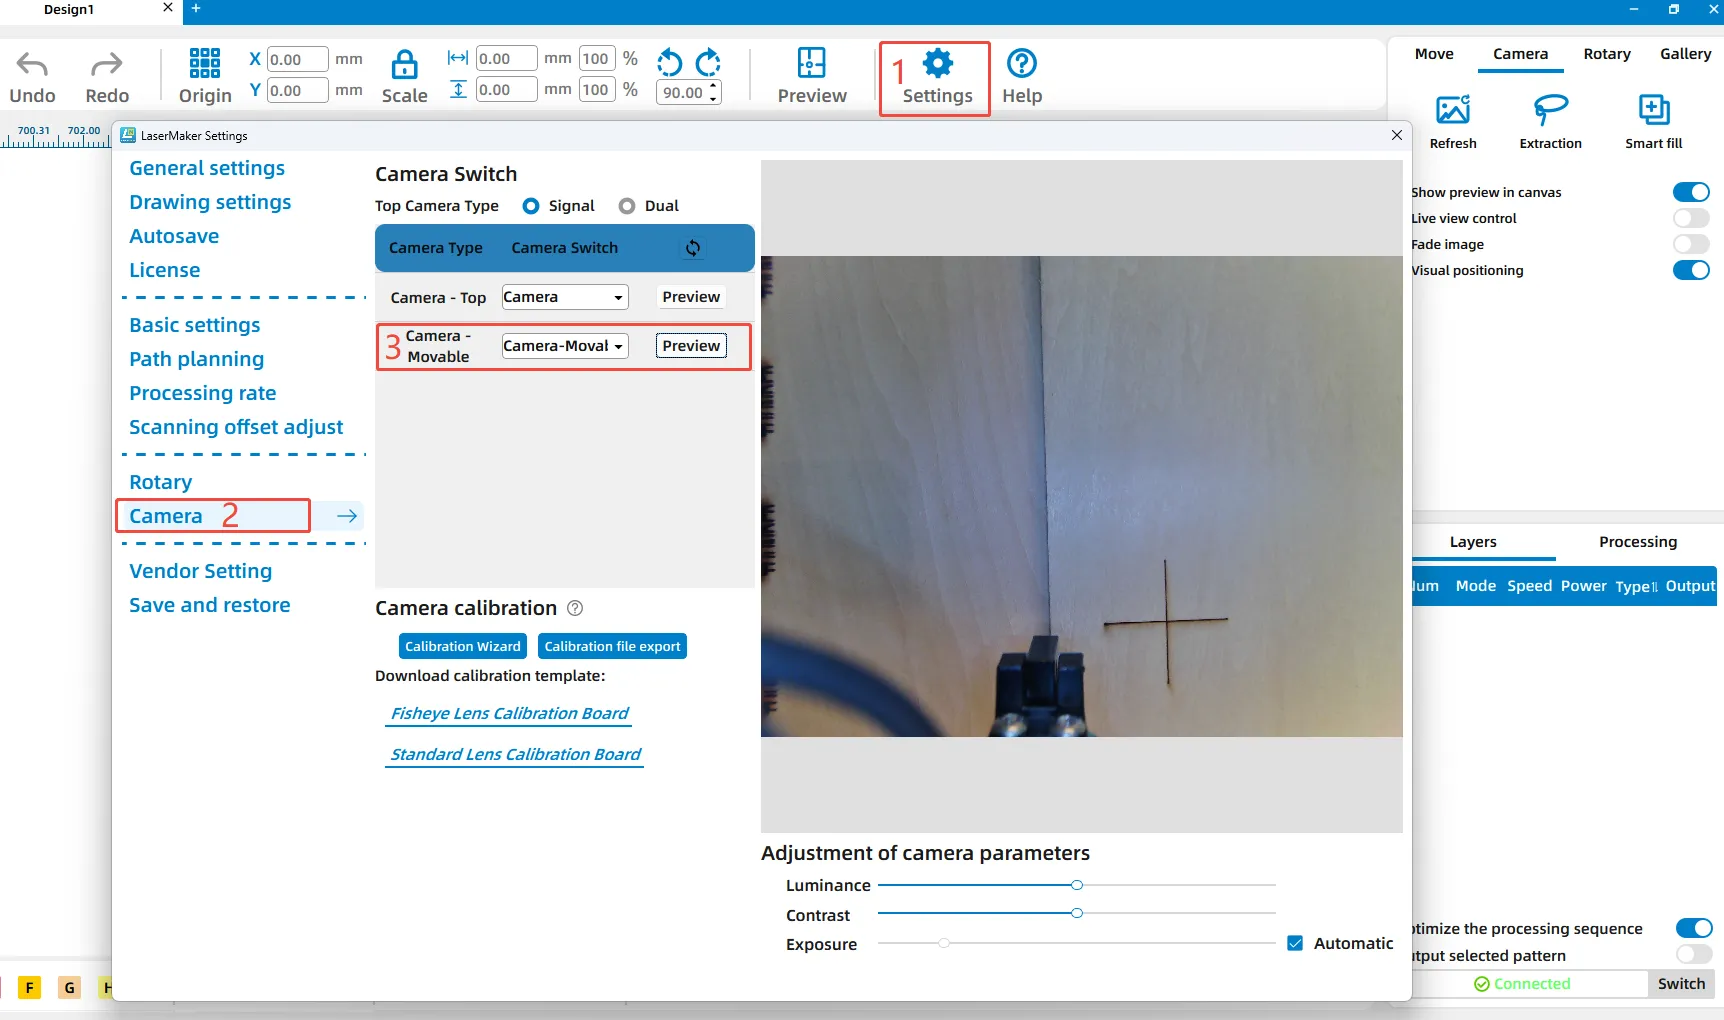This screenshot has height=1020, width=1724.
Task: Expand the Camera - Movable dropdown
Action: (564, 346)
